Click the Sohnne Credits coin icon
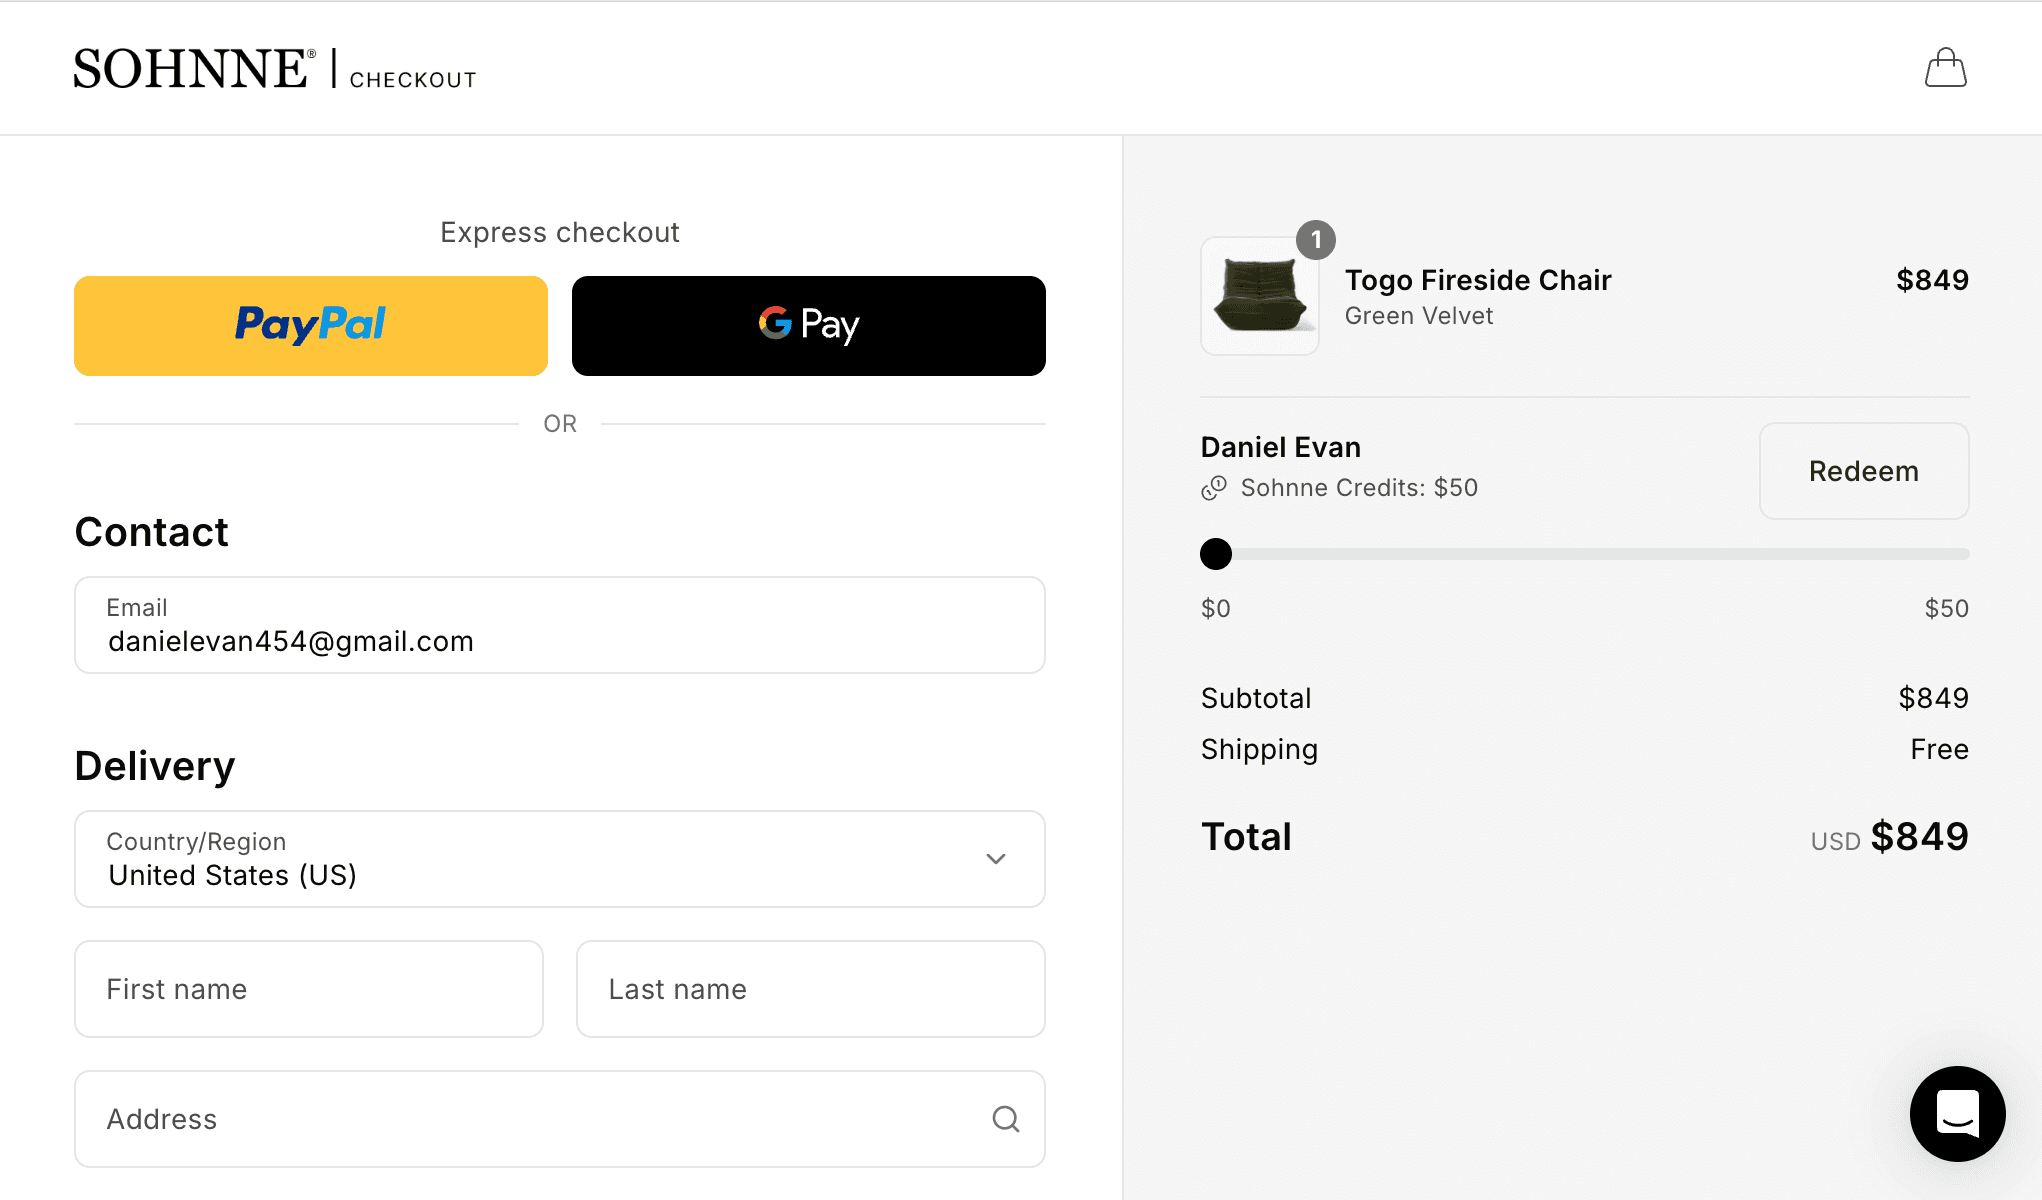This screenshot has width=2042, height=1200. pos(1214,488)
